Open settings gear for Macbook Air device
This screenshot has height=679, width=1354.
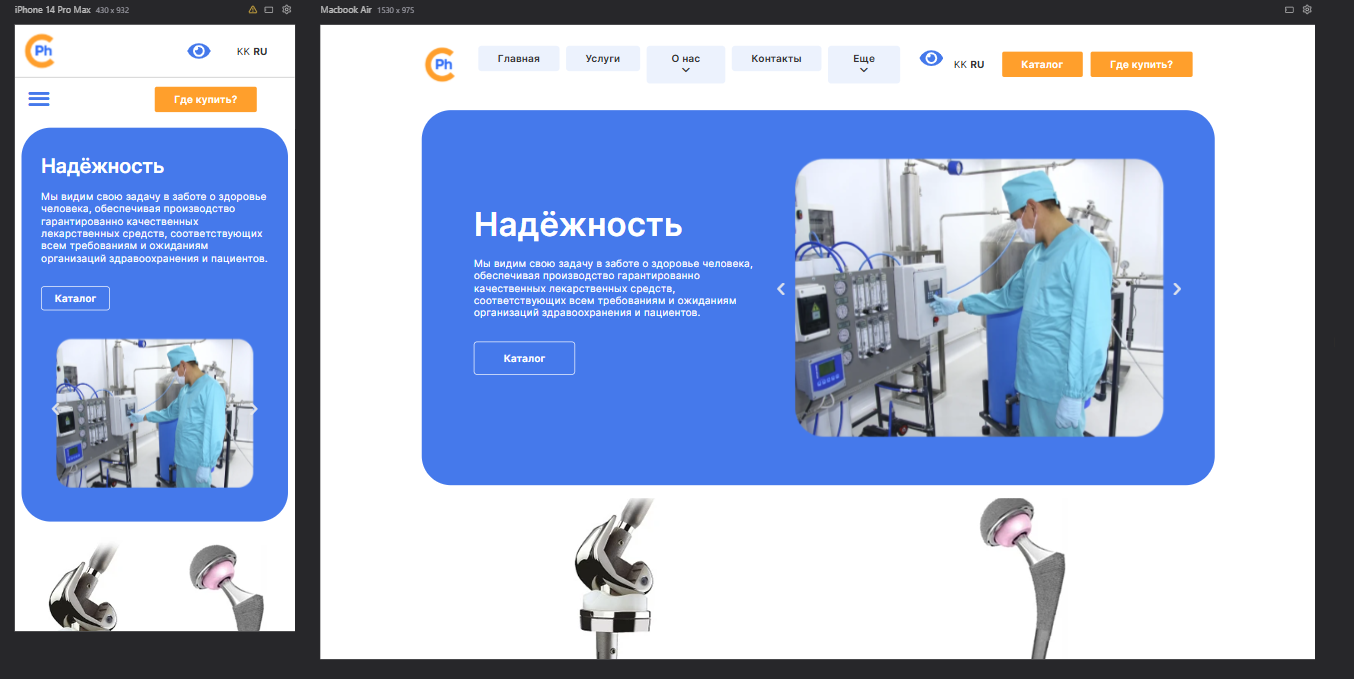(1307, 9)
